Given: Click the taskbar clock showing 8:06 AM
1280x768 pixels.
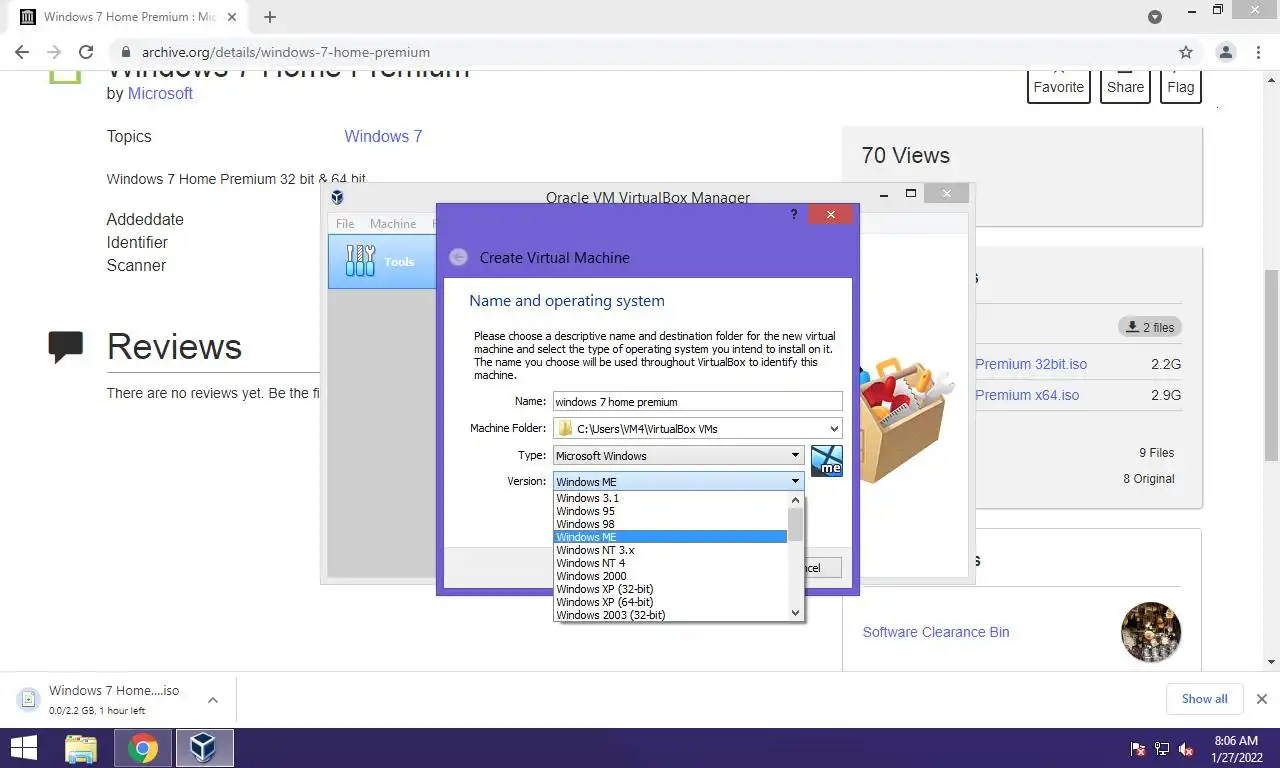Looking at the screenshot, I should (x=1236, y=749).
